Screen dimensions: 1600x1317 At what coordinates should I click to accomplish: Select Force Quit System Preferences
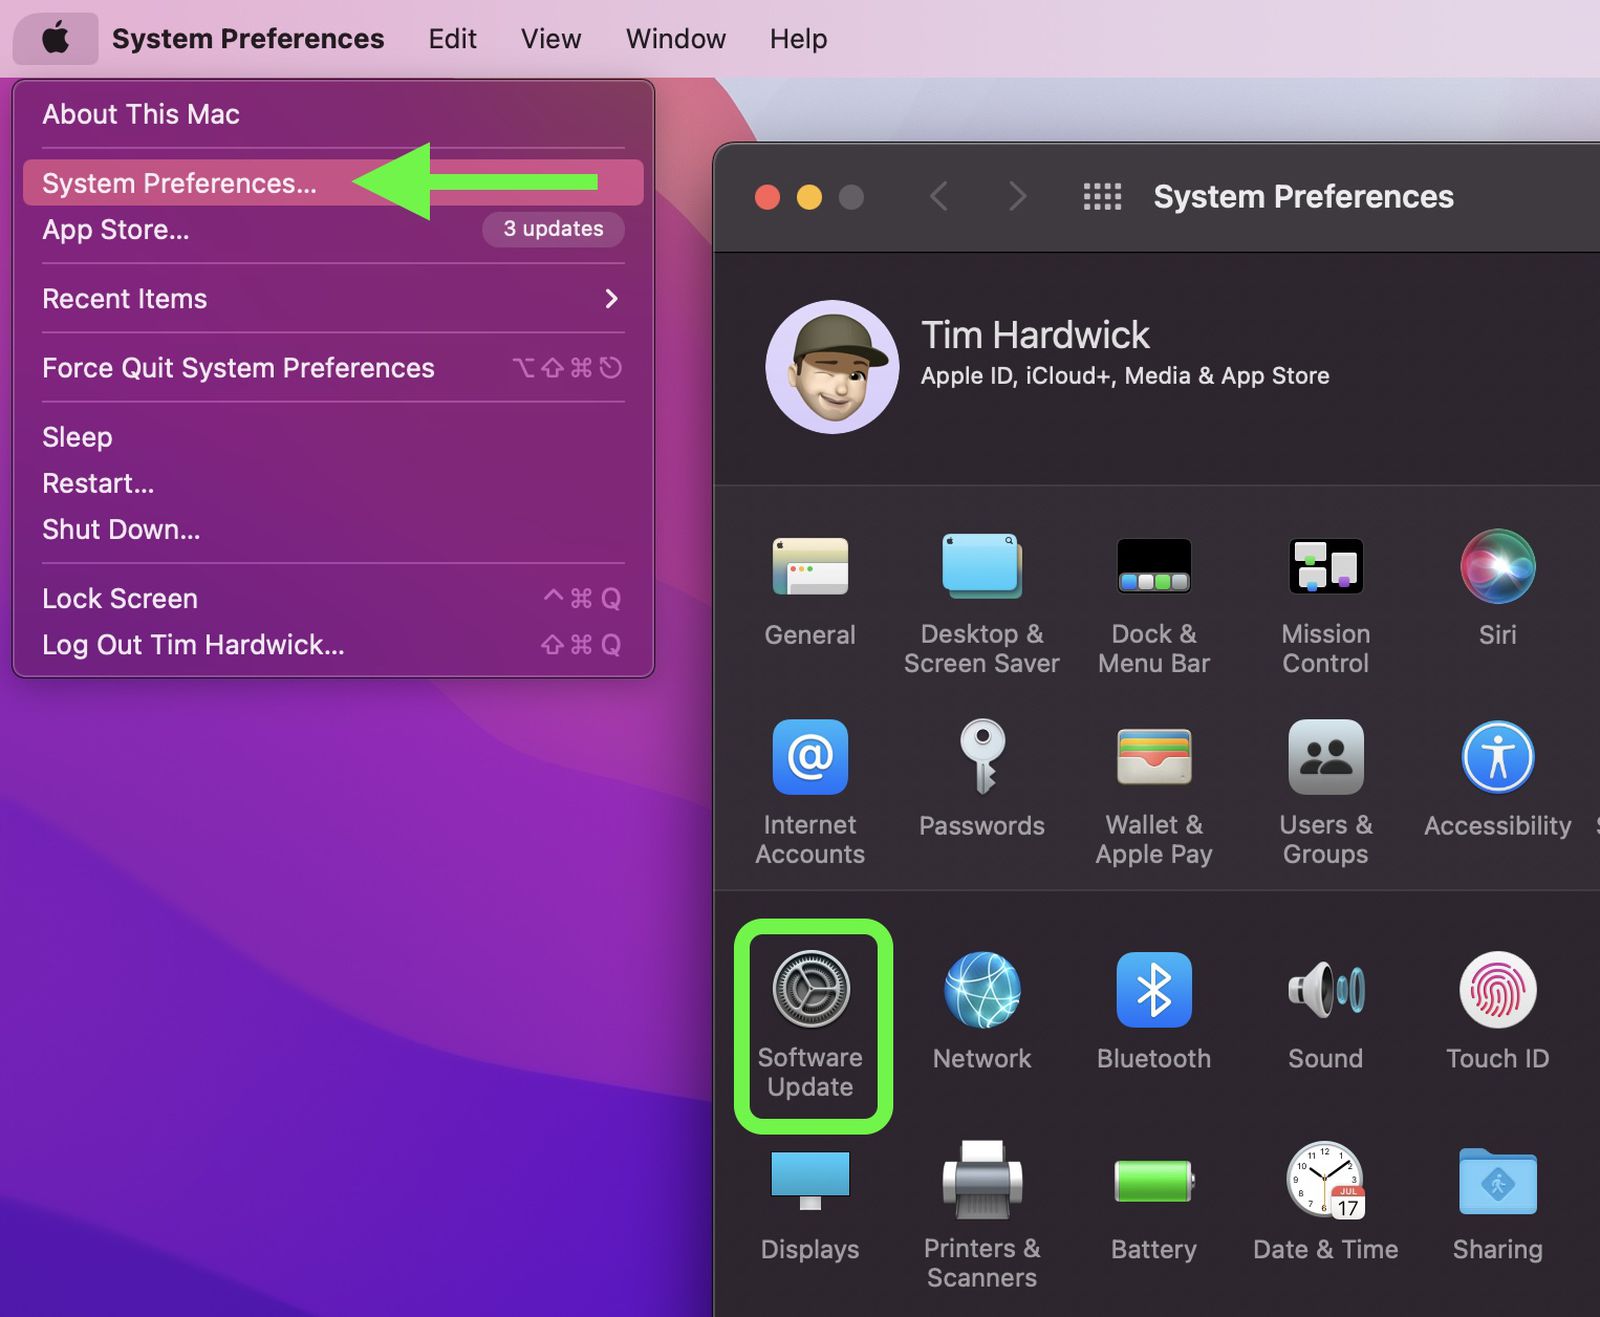[332, 368]
